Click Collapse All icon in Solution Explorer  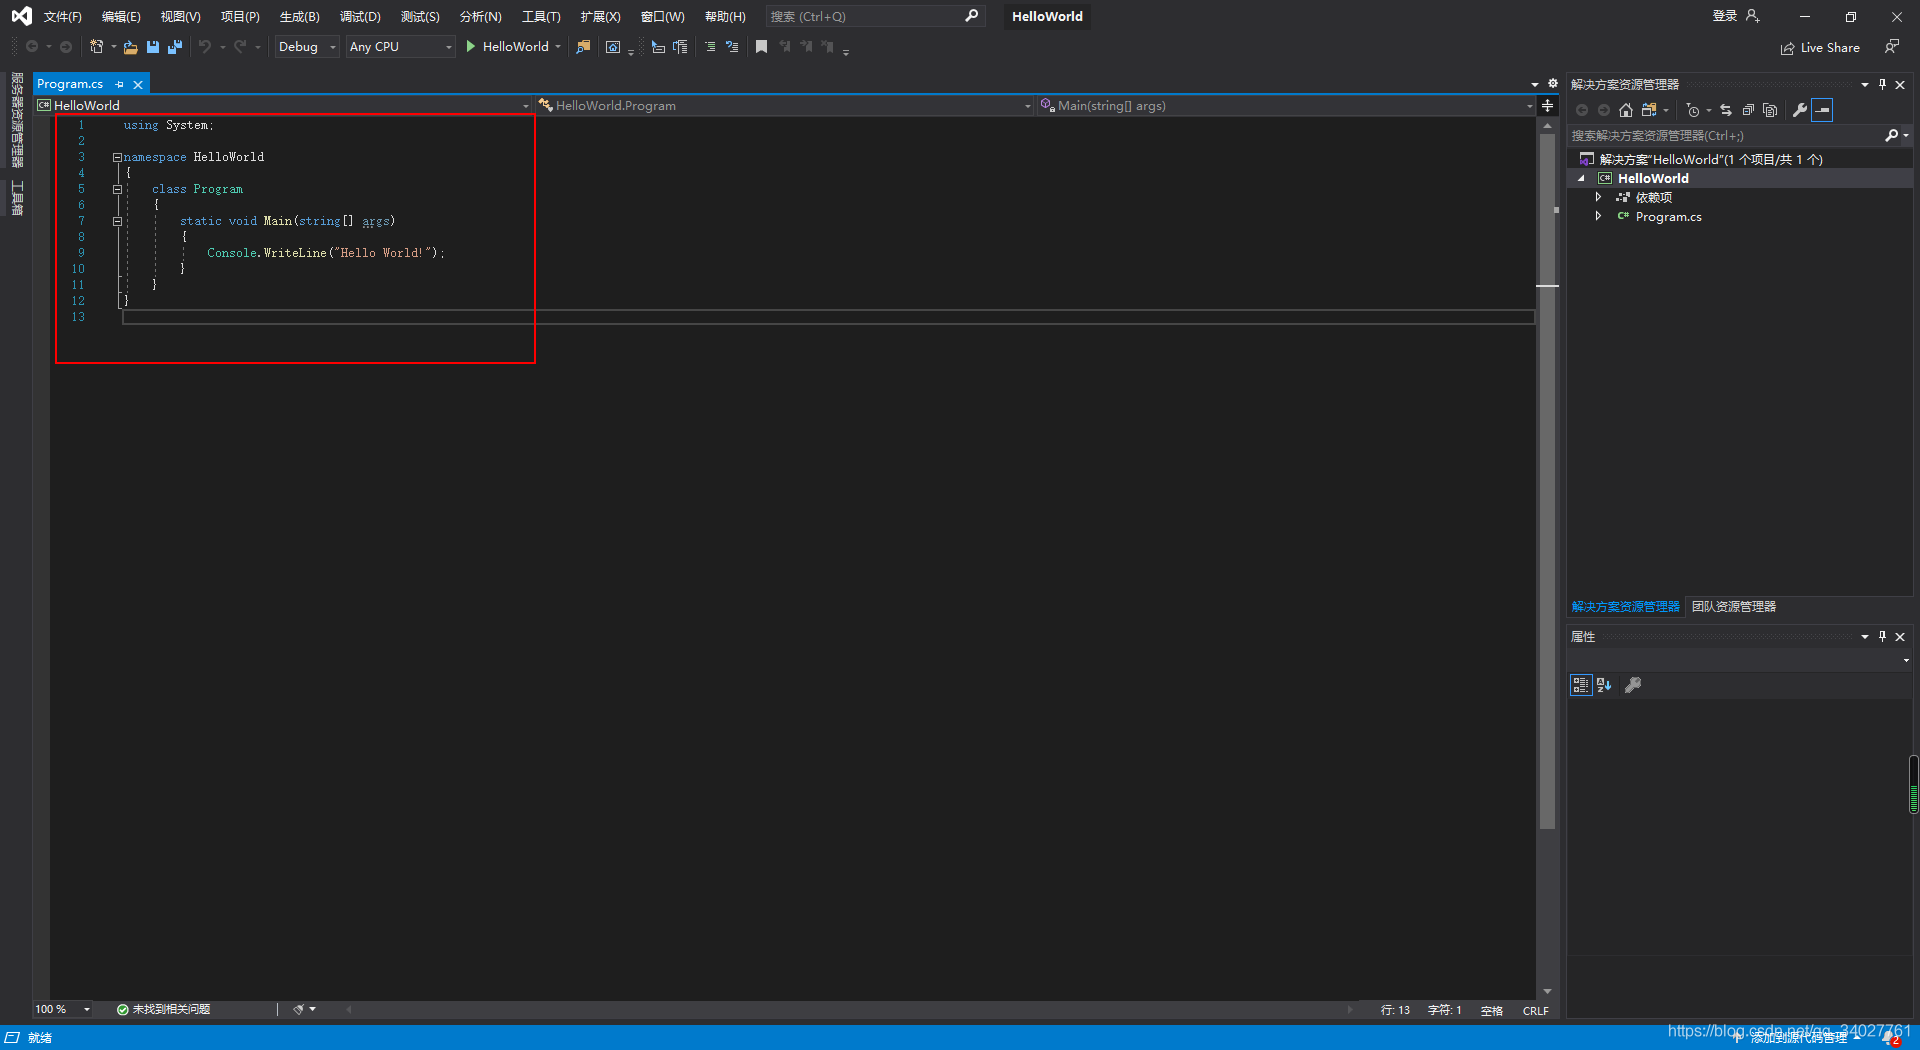[x=1748, y=110]
